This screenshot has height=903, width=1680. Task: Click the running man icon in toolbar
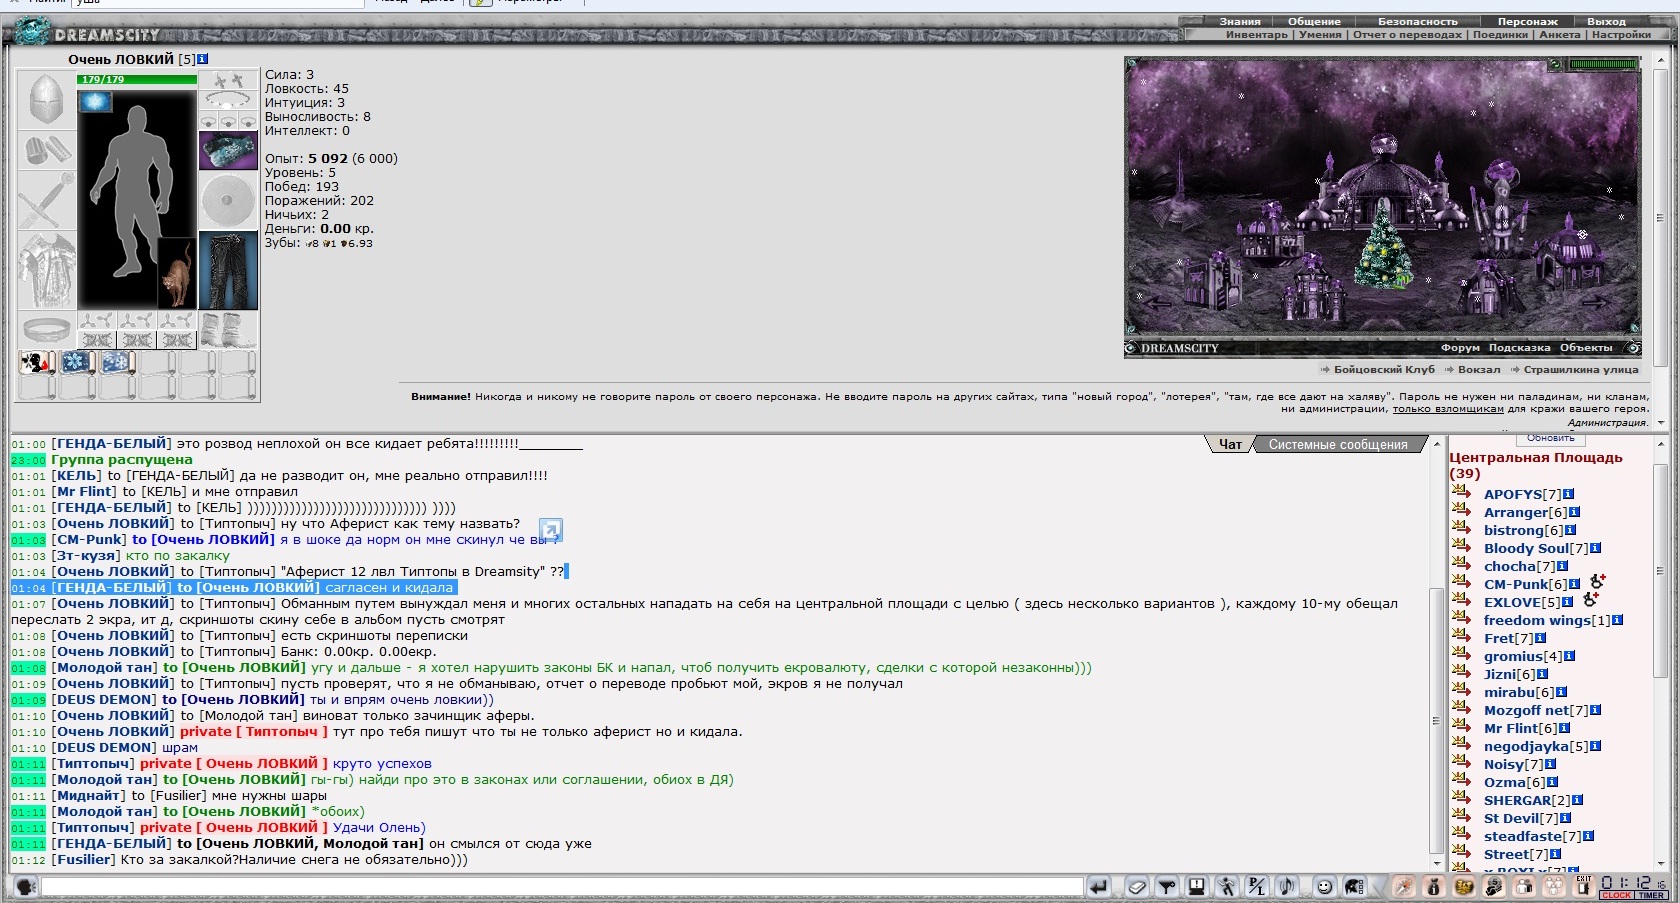1227,886
